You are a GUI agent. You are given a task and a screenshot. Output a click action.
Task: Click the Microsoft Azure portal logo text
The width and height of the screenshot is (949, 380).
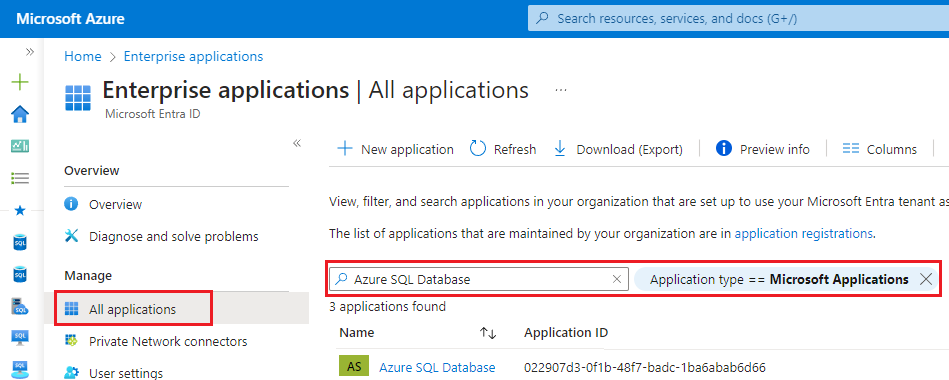point(70,19)
